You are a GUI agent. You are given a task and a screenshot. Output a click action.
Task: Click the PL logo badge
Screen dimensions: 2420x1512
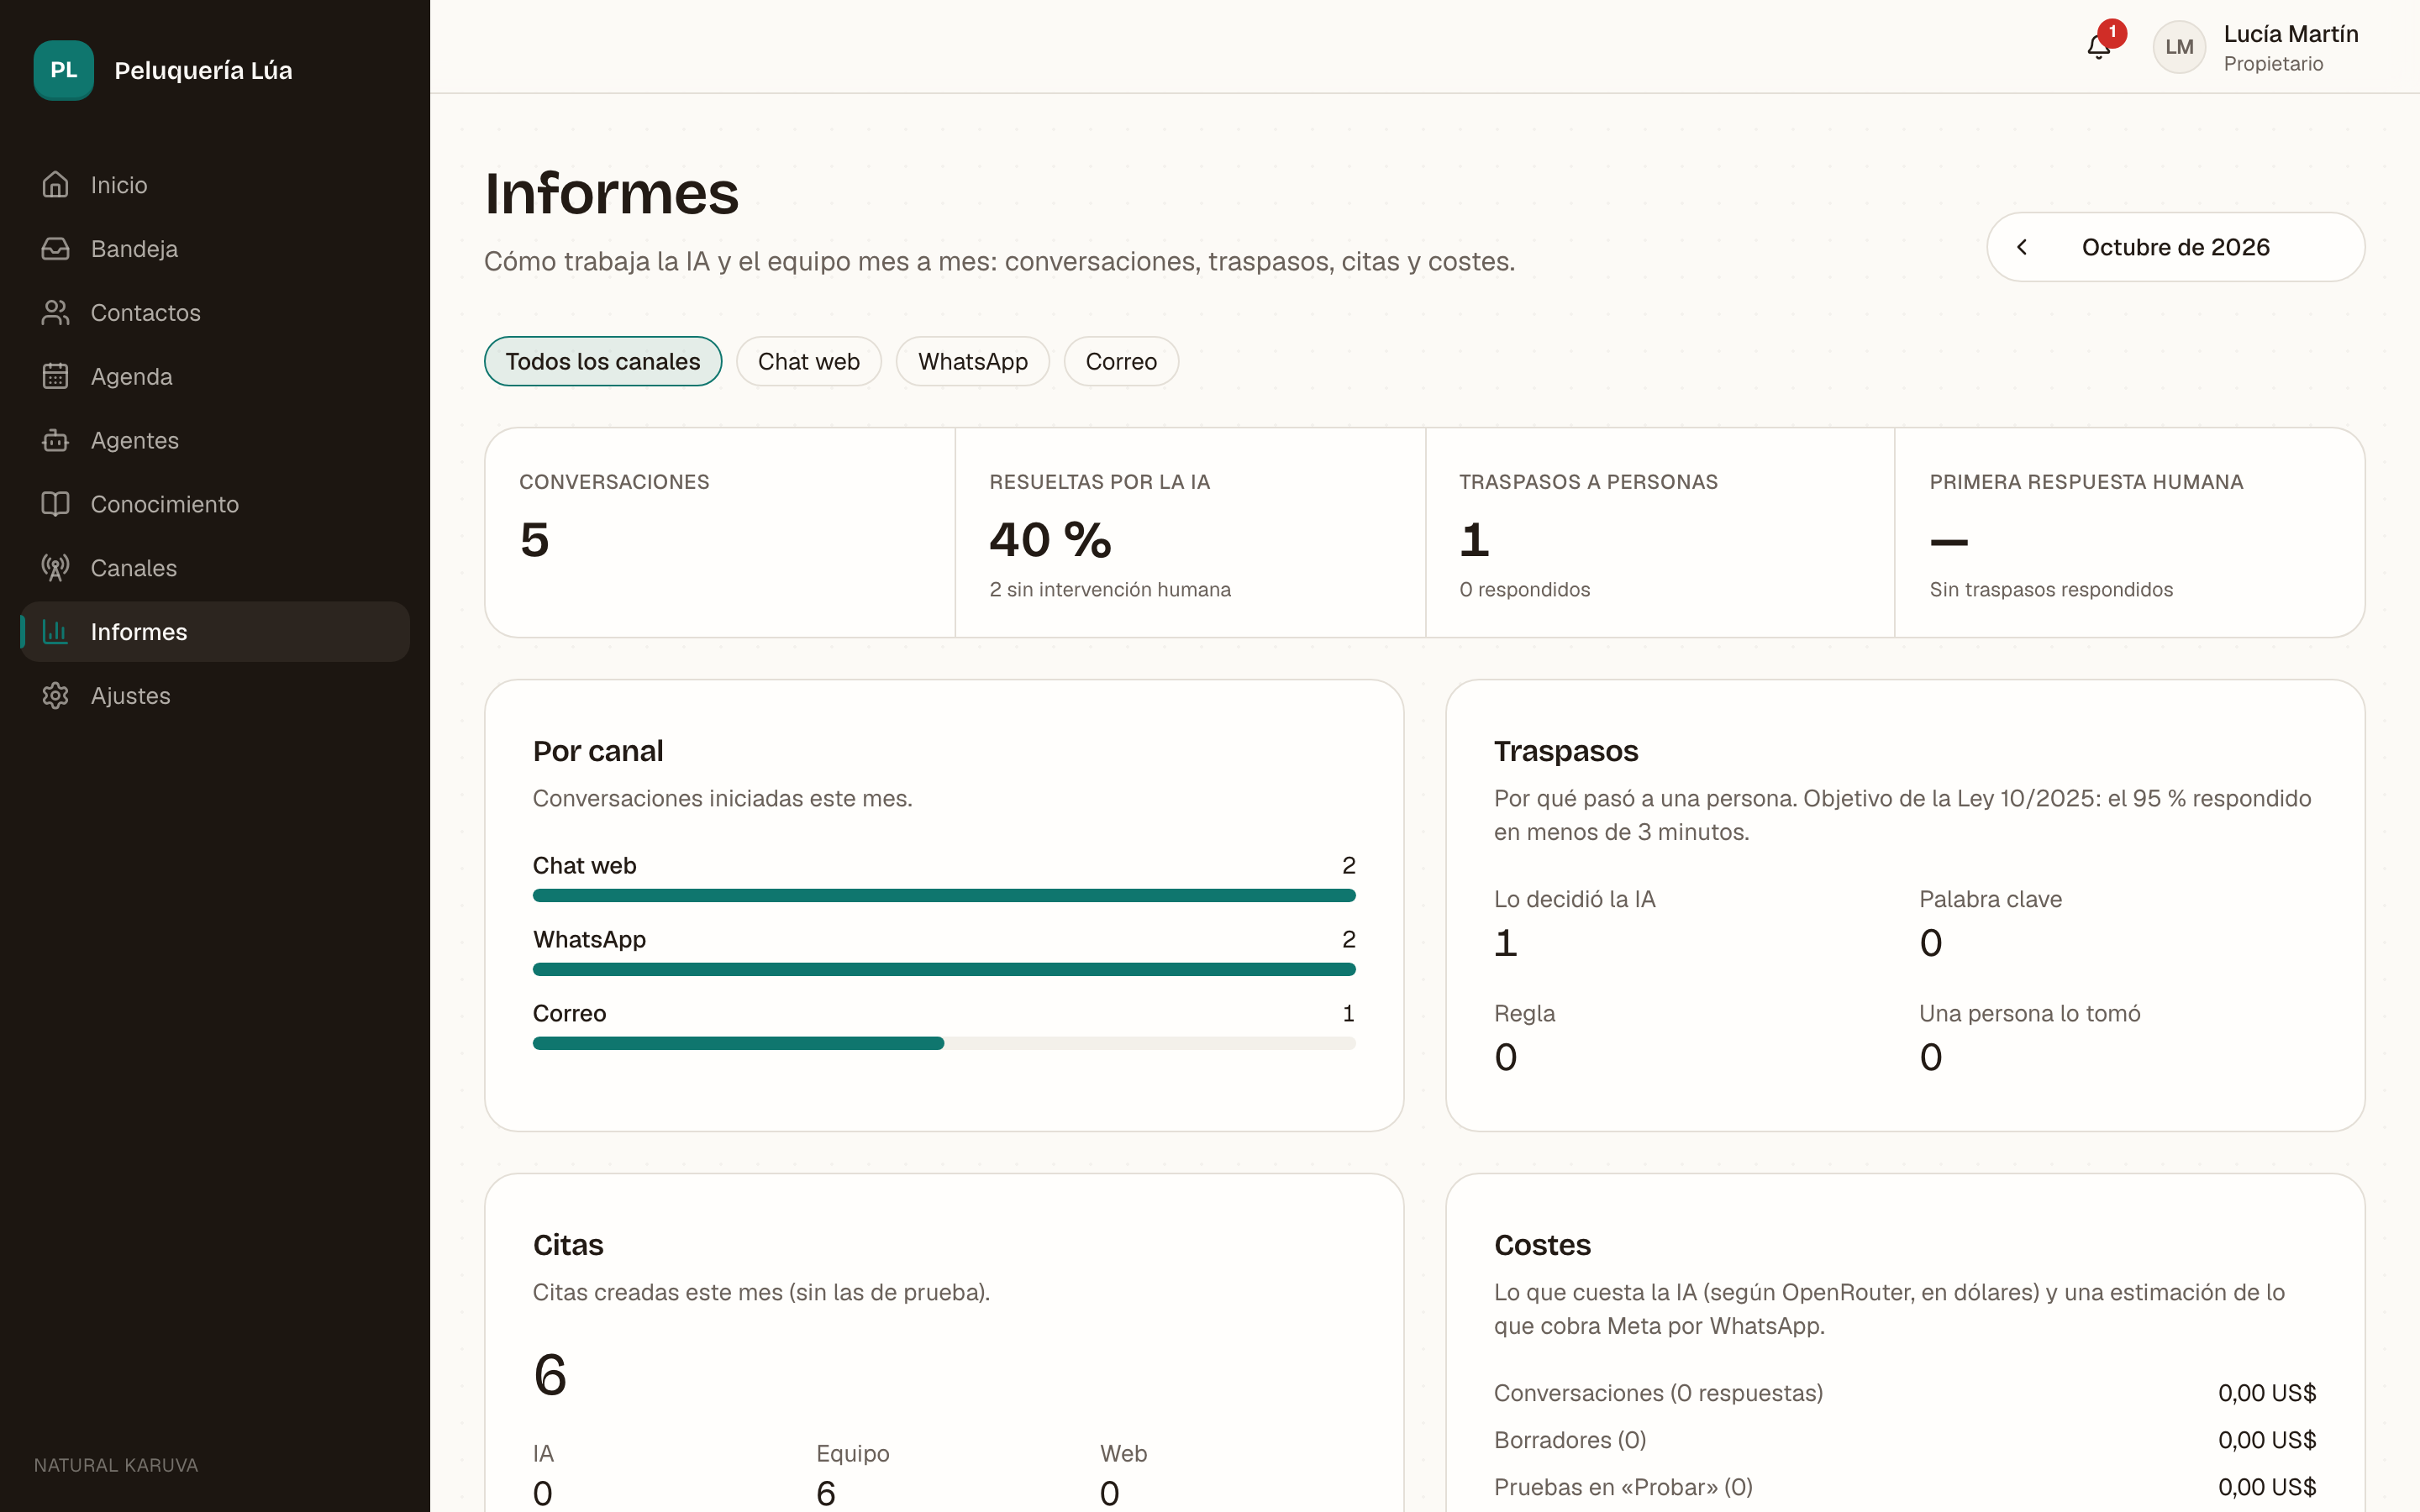[63, 70]
